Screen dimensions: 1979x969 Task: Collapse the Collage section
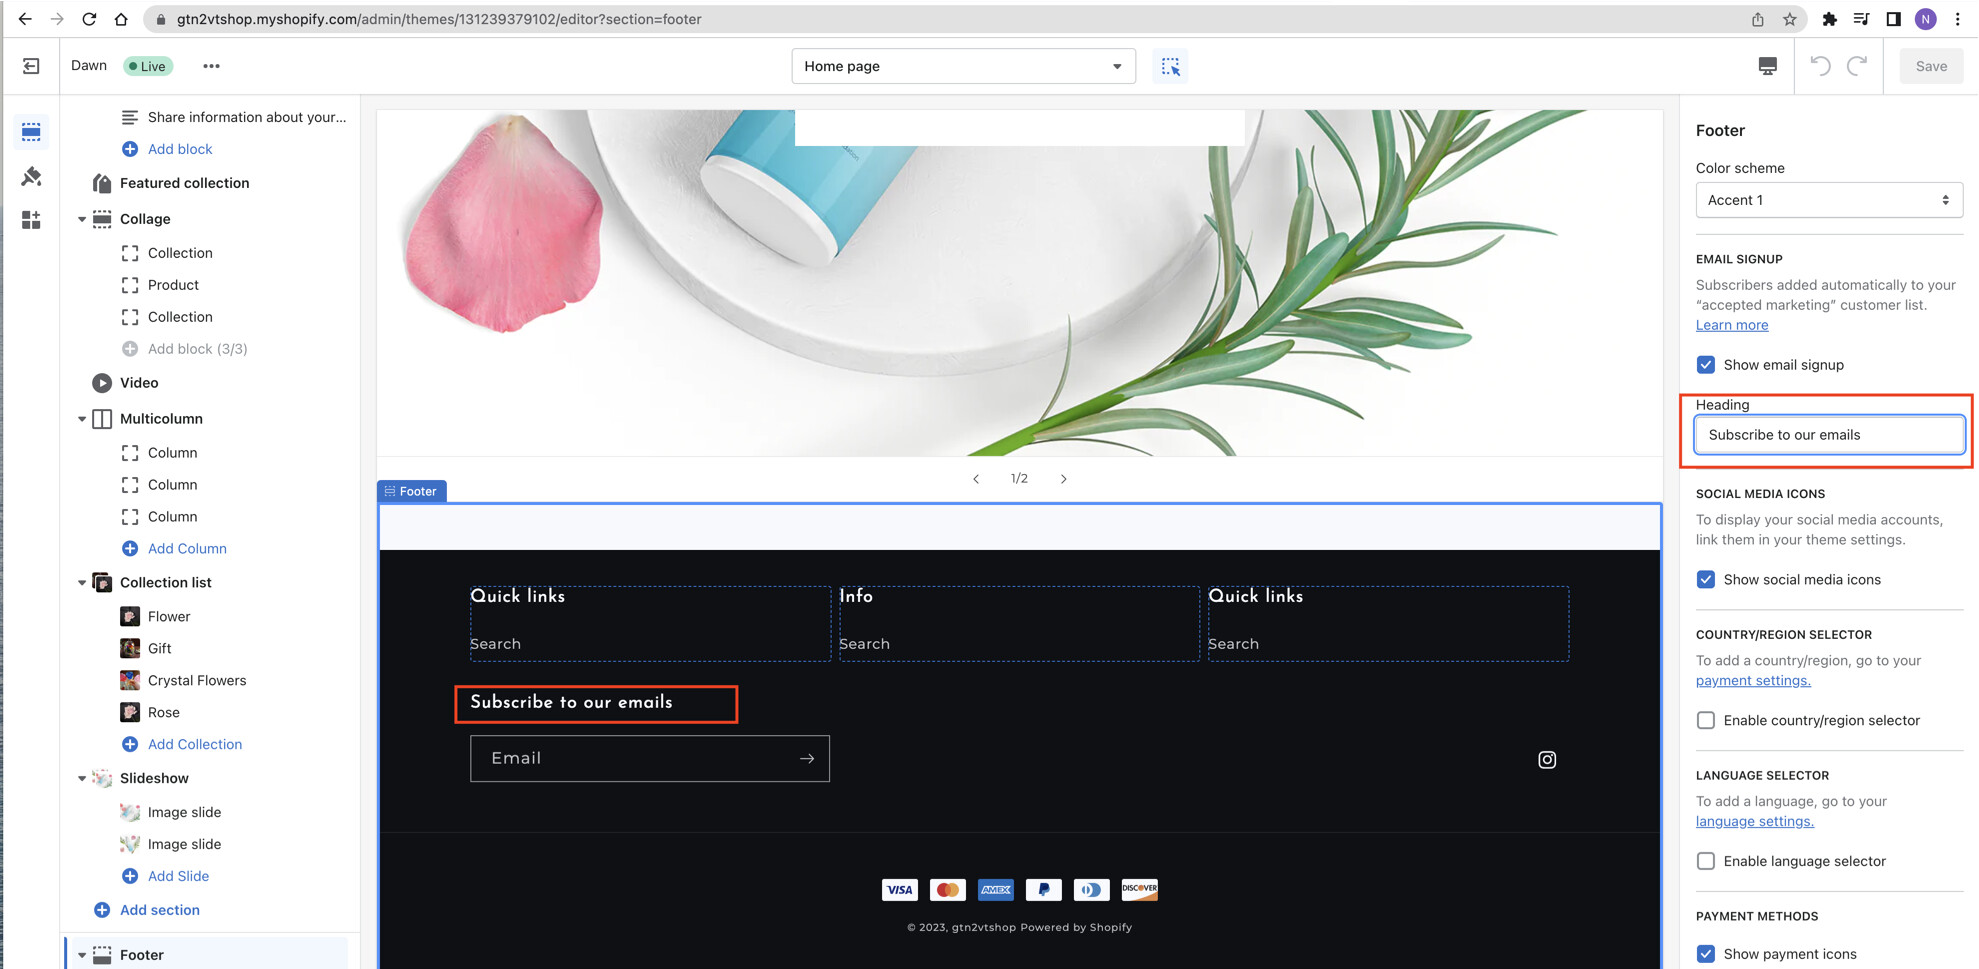tap(82, 219)
